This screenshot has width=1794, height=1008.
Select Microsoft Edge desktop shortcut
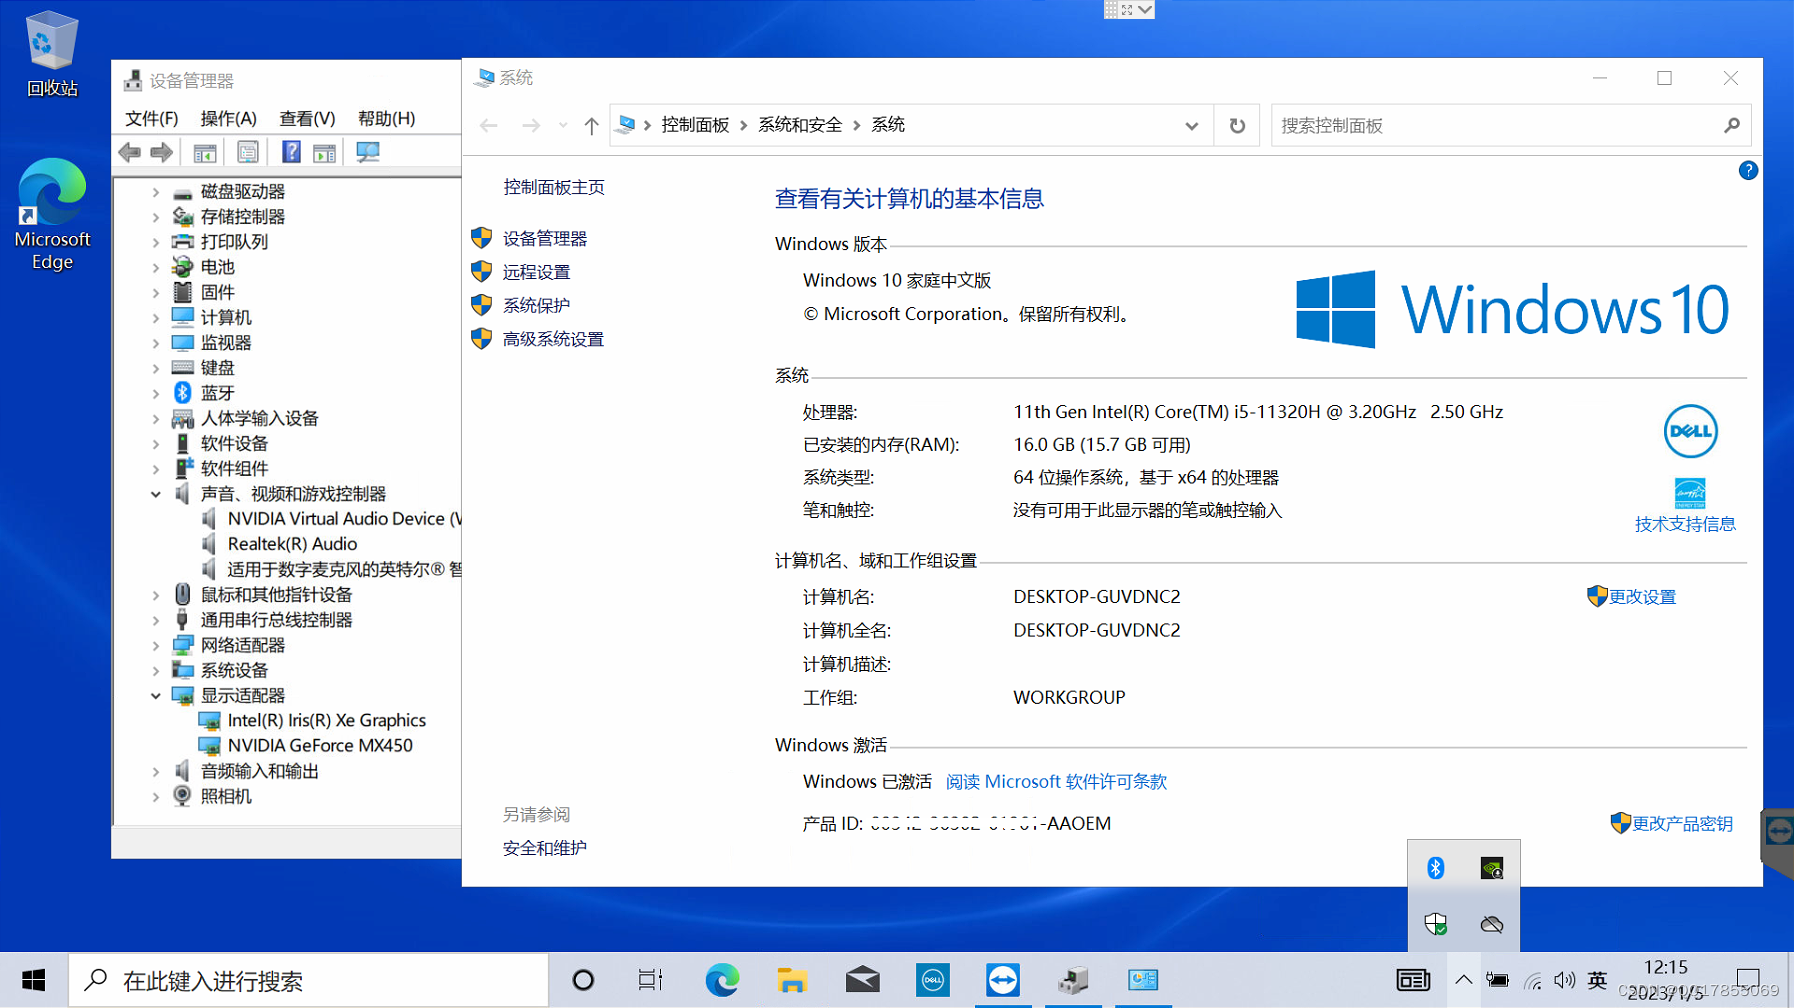[x=52, y=215]
